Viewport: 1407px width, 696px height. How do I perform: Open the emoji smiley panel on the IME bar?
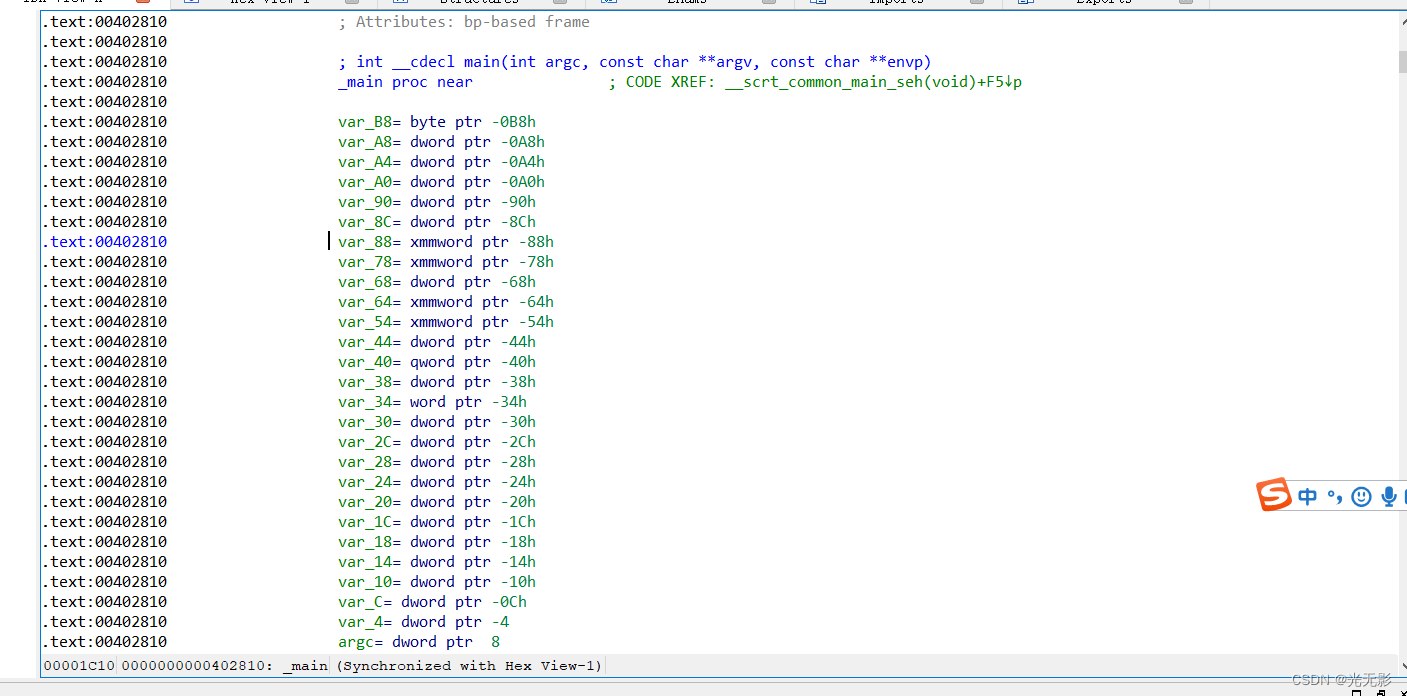[1361, 496]
